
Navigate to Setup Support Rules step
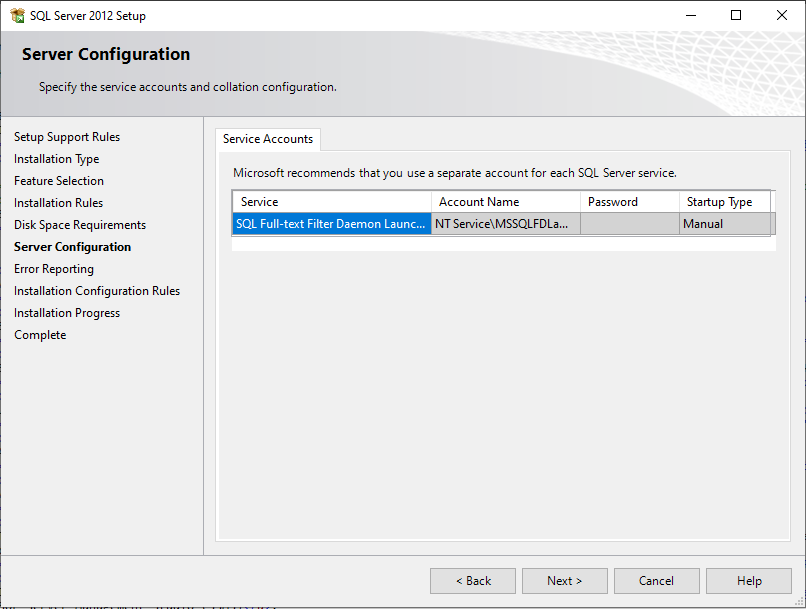pos(66,136)
